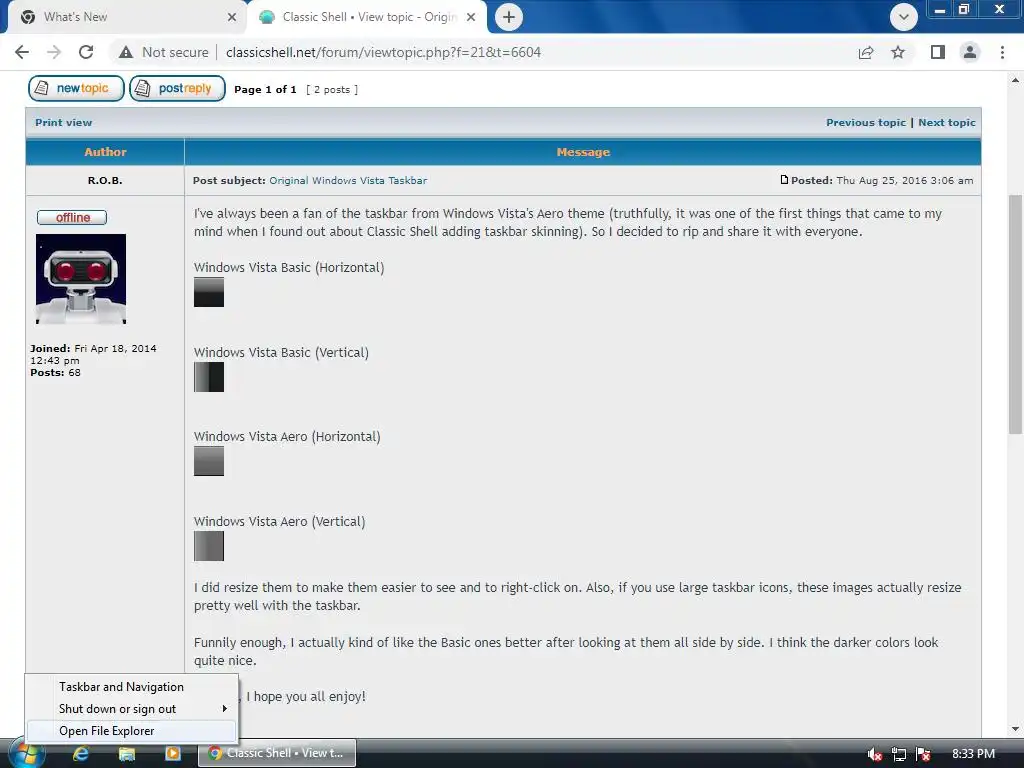The image size is (1024, 768).
Task: Open the Print view link
Action: click(63, 122)
